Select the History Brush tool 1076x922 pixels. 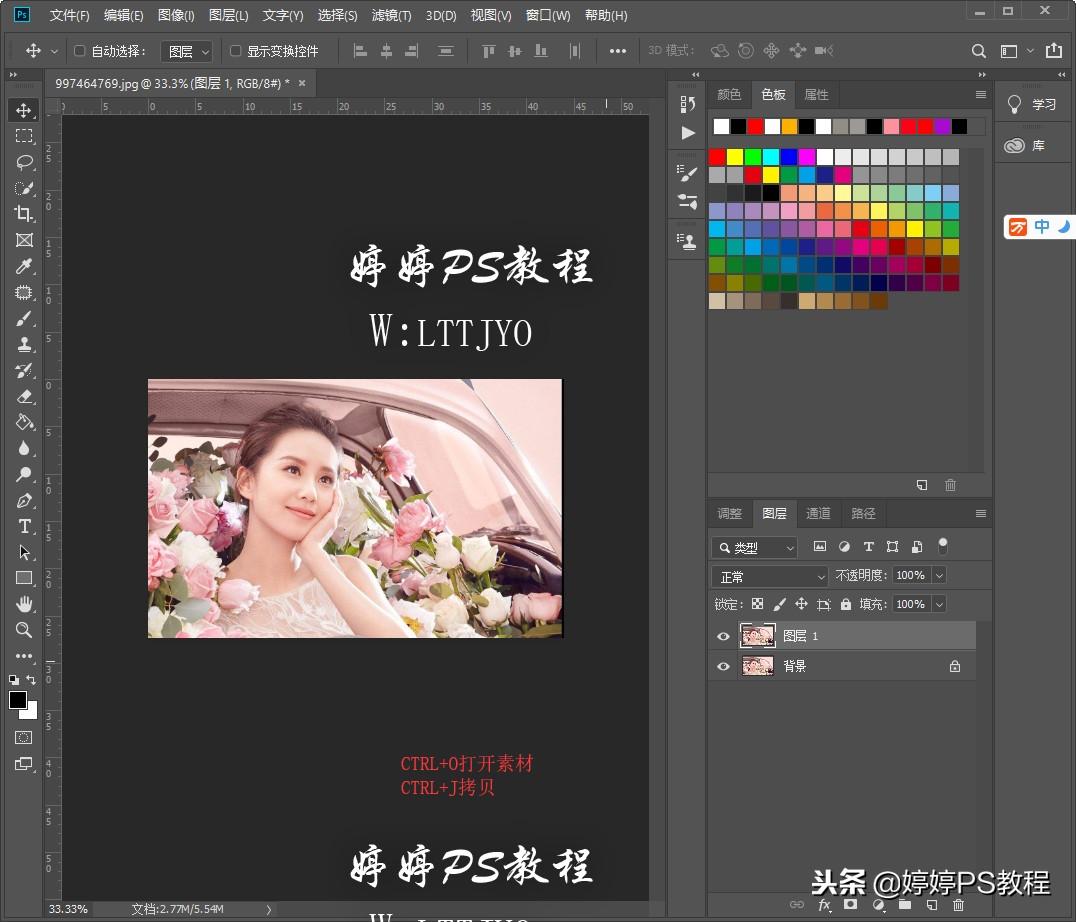(x=24, y=370)
